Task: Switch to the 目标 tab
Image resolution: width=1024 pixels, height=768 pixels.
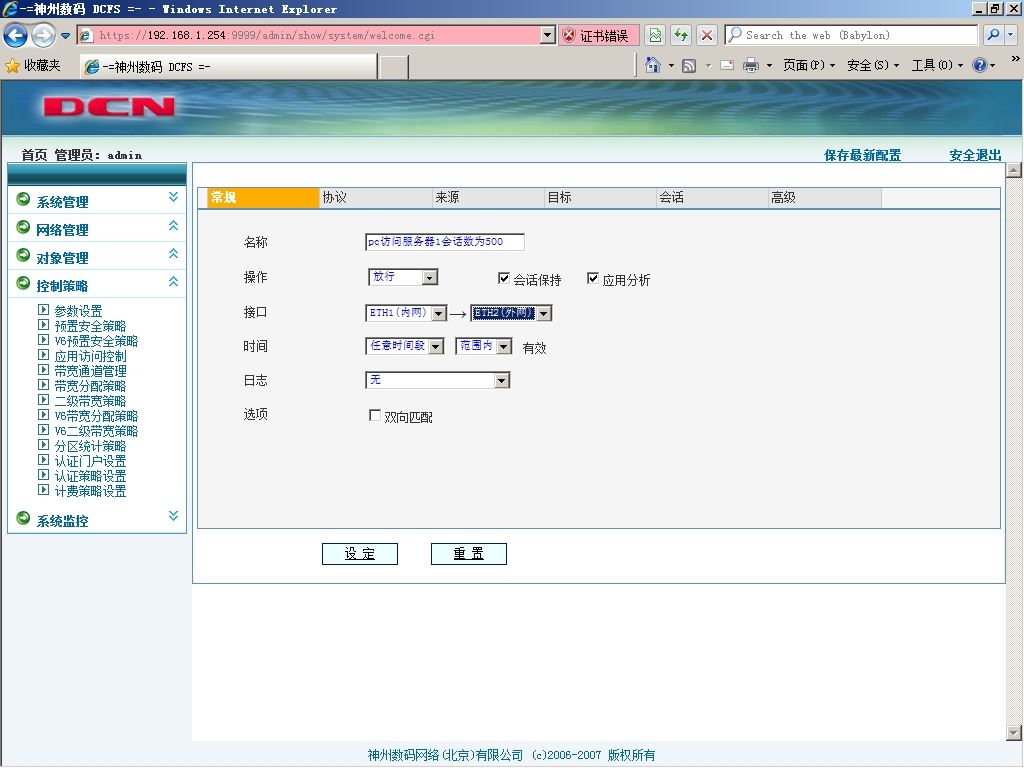Action: [600, 198]
